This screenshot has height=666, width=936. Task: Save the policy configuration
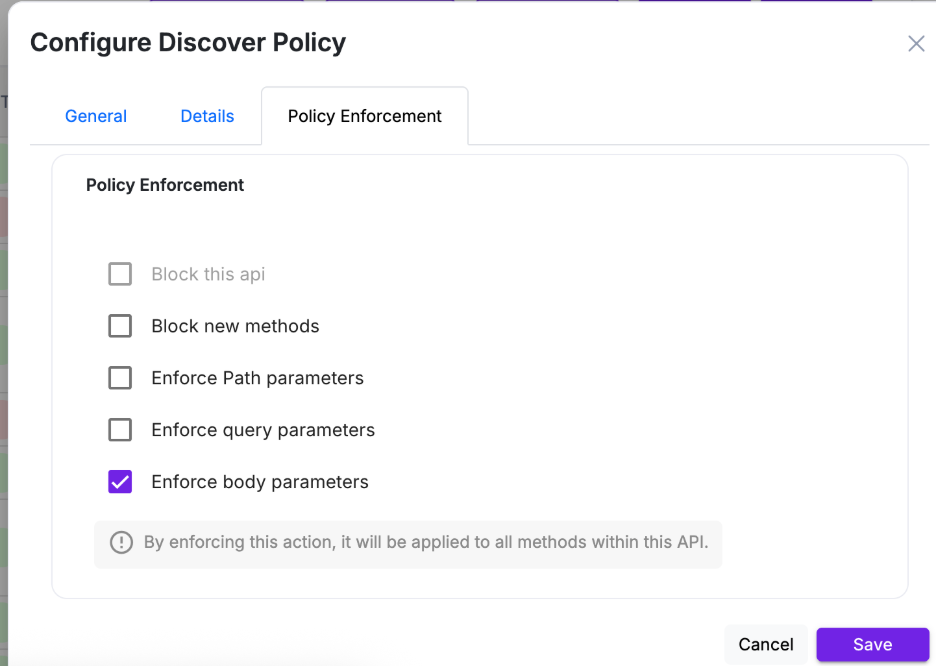pos(872,645)
